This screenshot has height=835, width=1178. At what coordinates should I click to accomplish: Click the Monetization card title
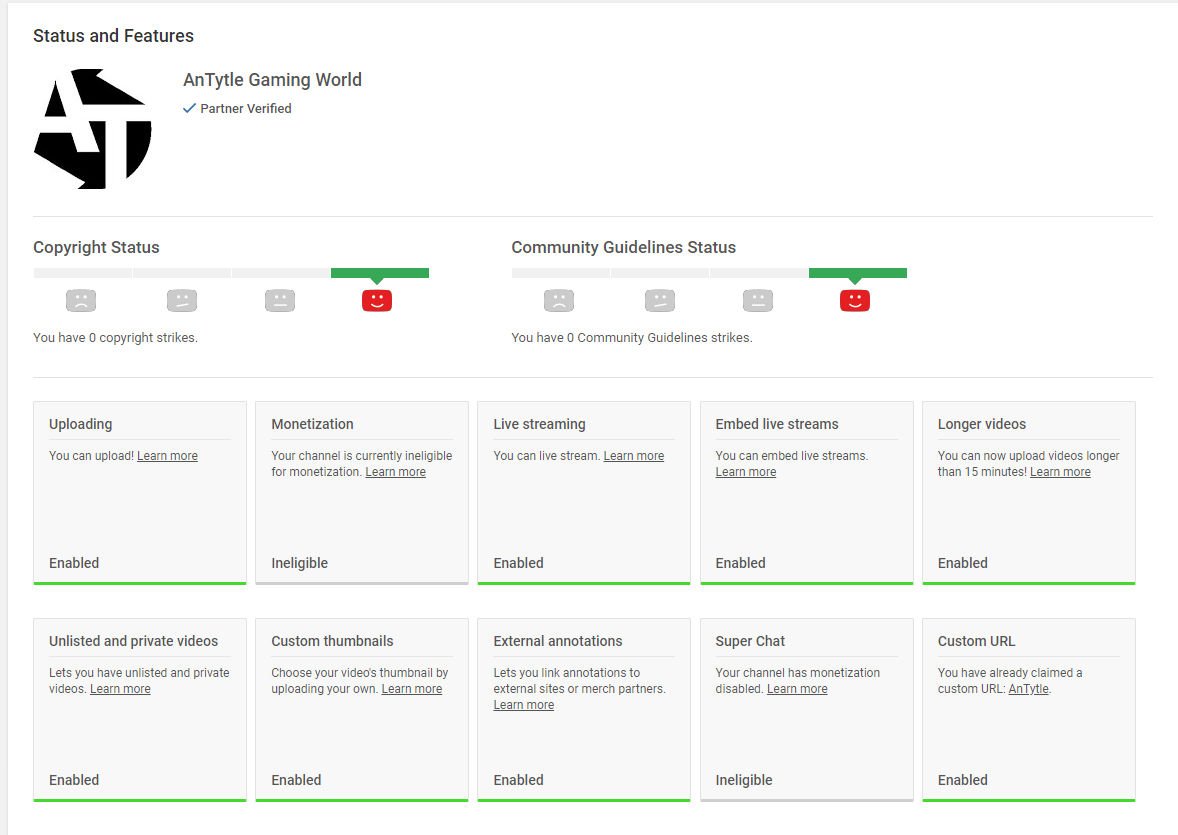pyautogui.click(x=313, y=424)
